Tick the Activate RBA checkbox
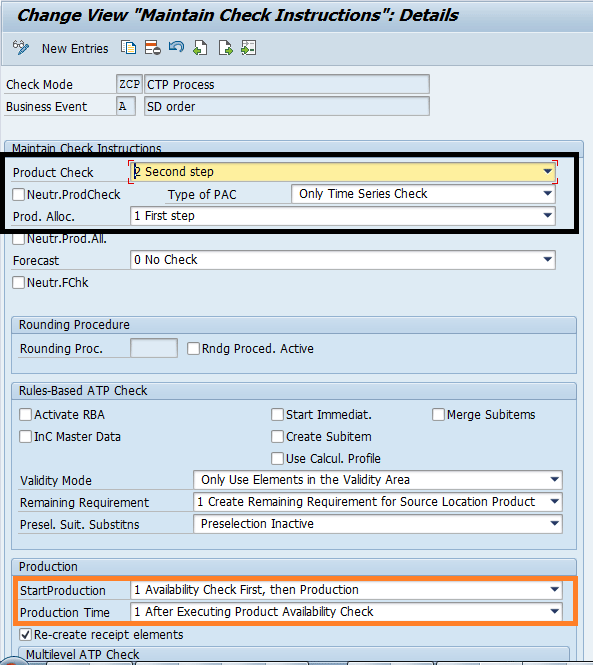 coord(25,414)
